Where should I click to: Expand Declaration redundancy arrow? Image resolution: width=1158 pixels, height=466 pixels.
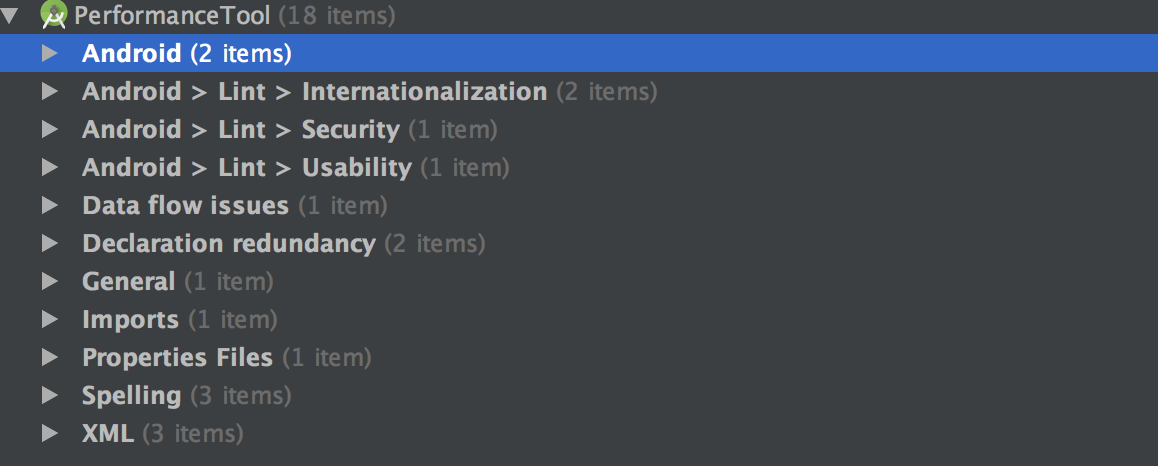point(49,243)
